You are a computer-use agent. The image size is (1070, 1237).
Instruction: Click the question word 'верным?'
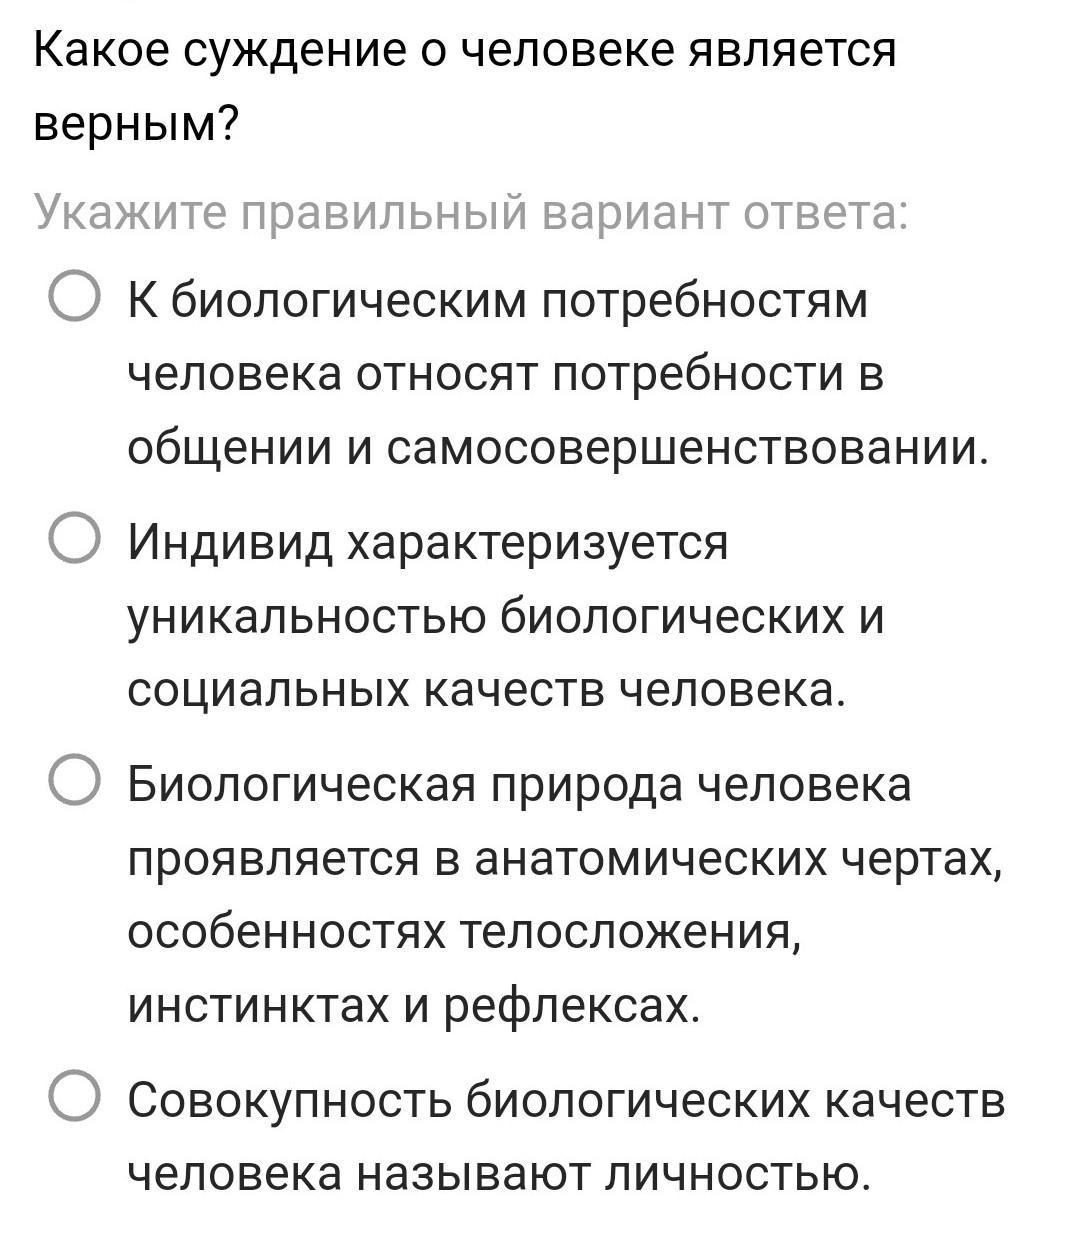[x=135, y=123]
